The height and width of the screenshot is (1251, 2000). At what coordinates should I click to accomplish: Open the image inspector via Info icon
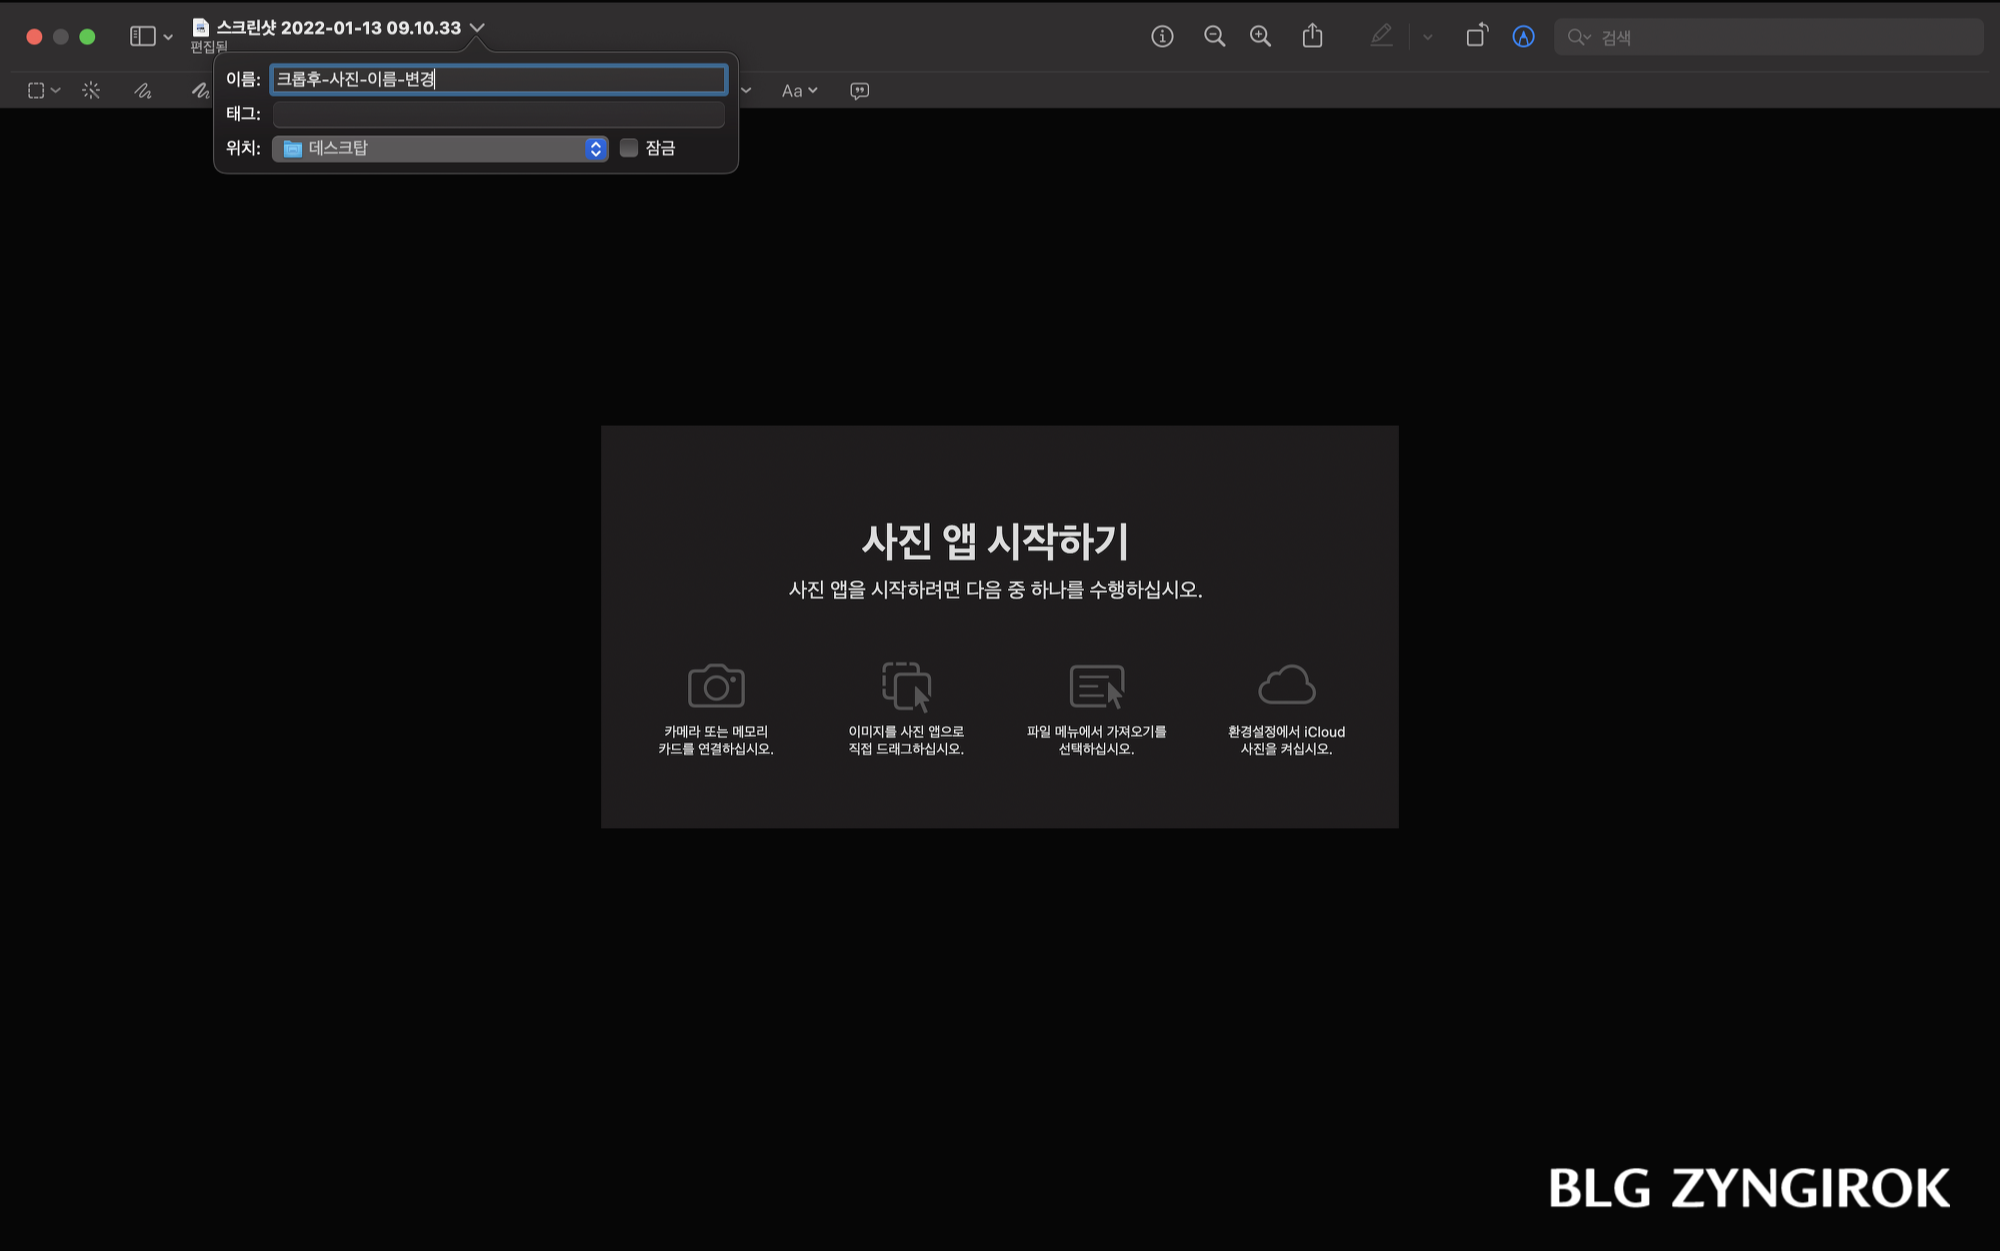pos(1161,37)
